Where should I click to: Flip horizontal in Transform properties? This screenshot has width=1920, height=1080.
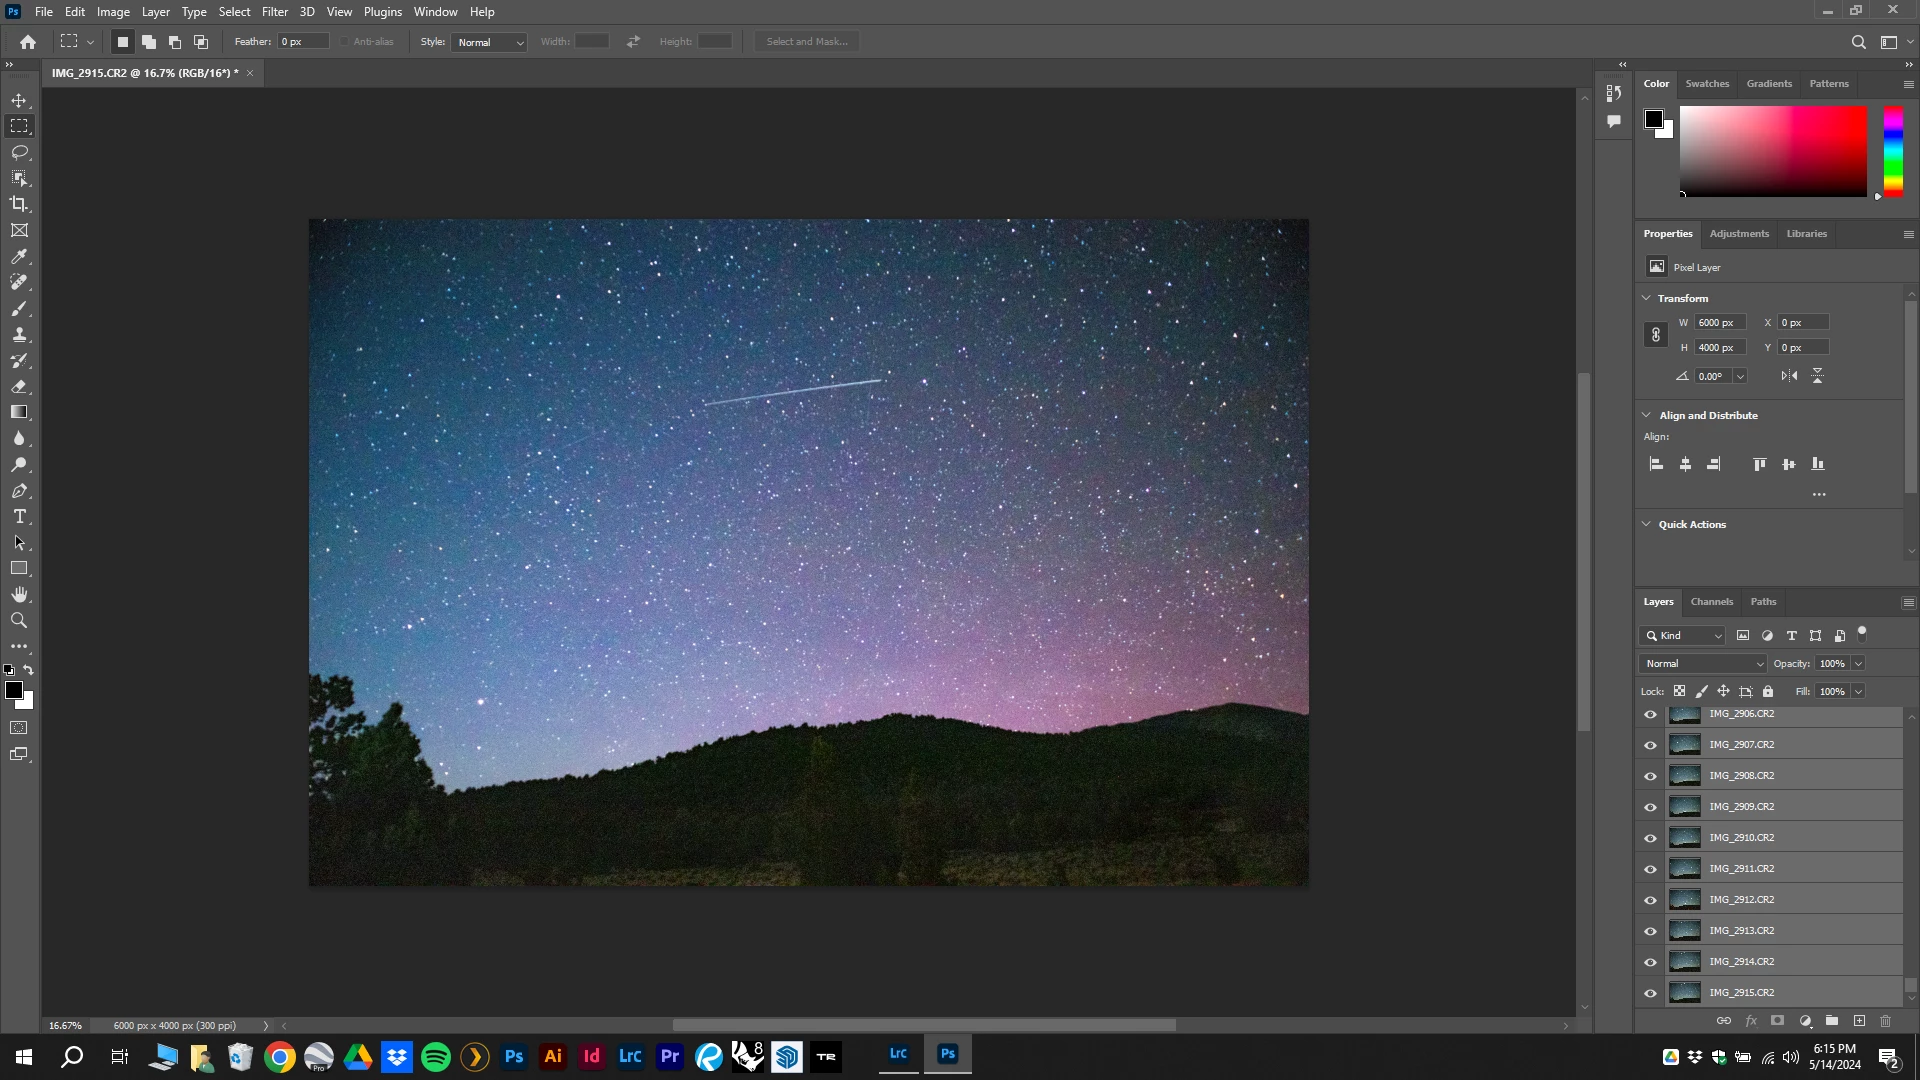pos(1789,376)
